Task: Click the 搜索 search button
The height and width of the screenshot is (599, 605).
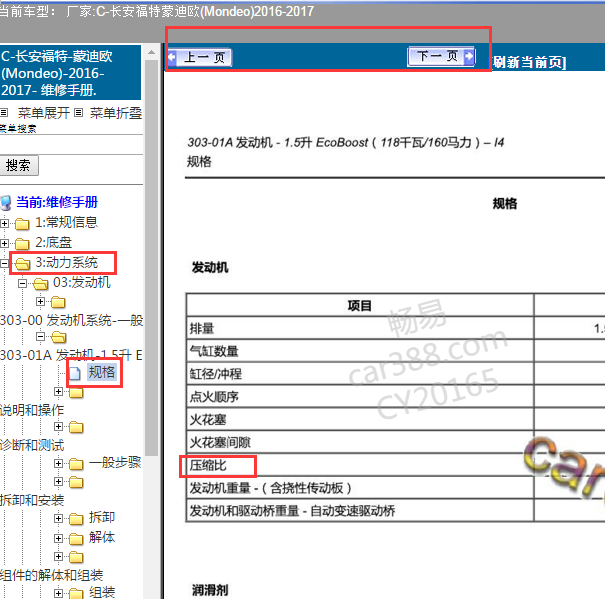Action: 18,166
